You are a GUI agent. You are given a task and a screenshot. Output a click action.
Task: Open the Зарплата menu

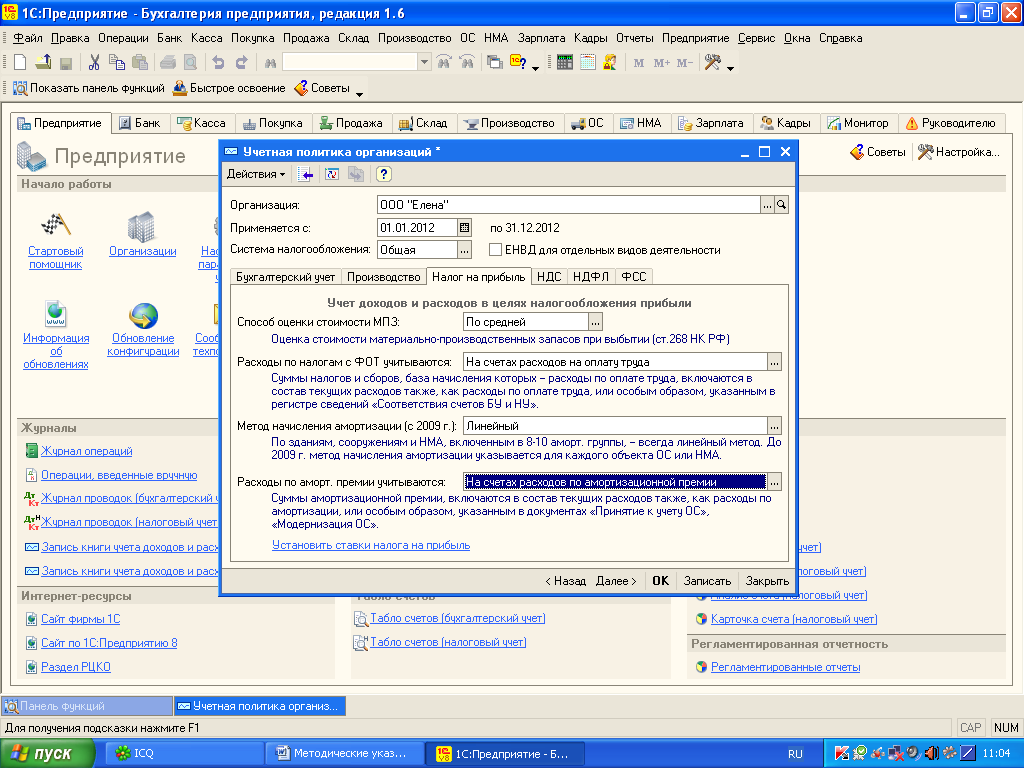(x=541, y=38)
